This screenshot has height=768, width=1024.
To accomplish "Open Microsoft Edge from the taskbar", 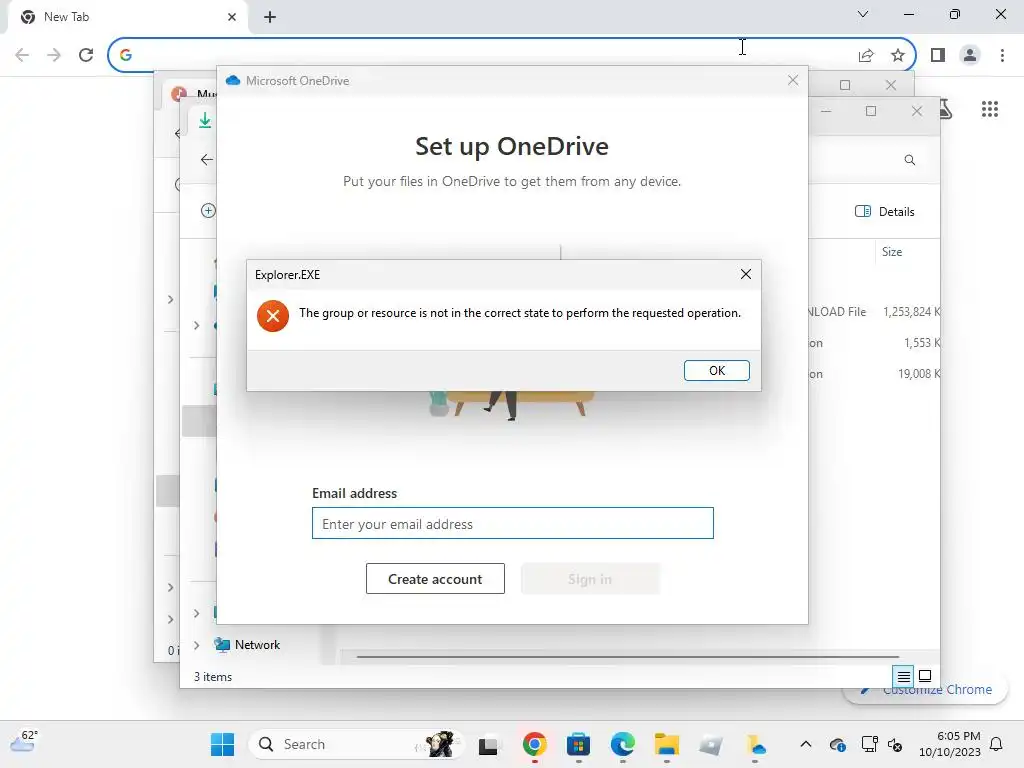I will 623,744.
